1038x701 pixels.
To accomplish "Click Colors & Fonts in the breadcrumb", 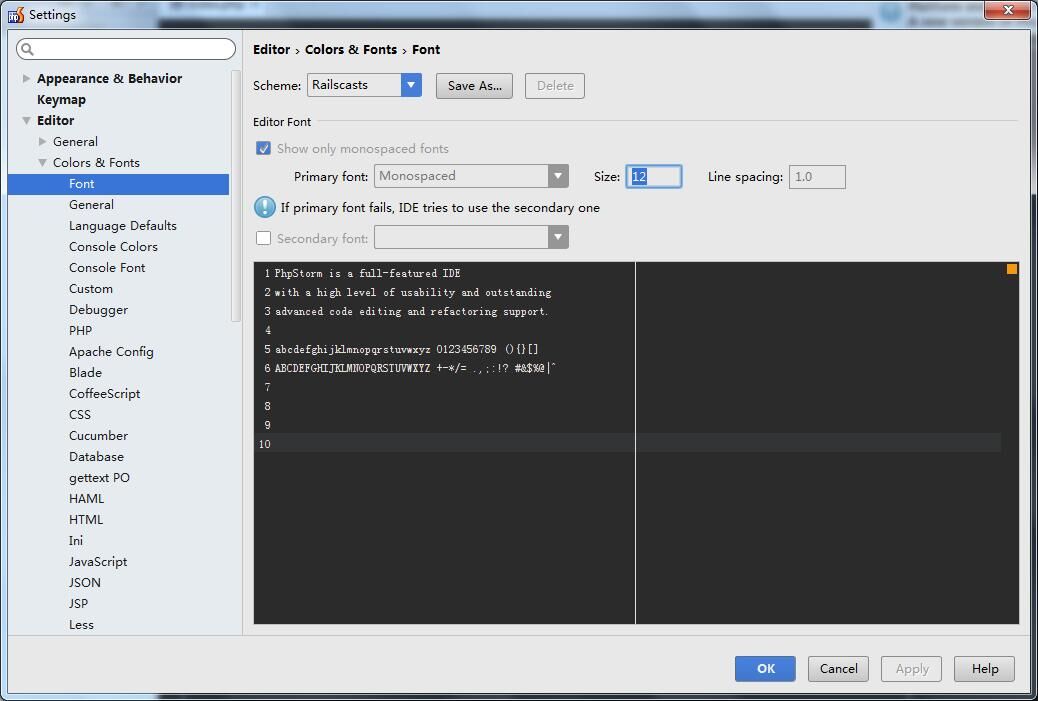I will [351, 50].
